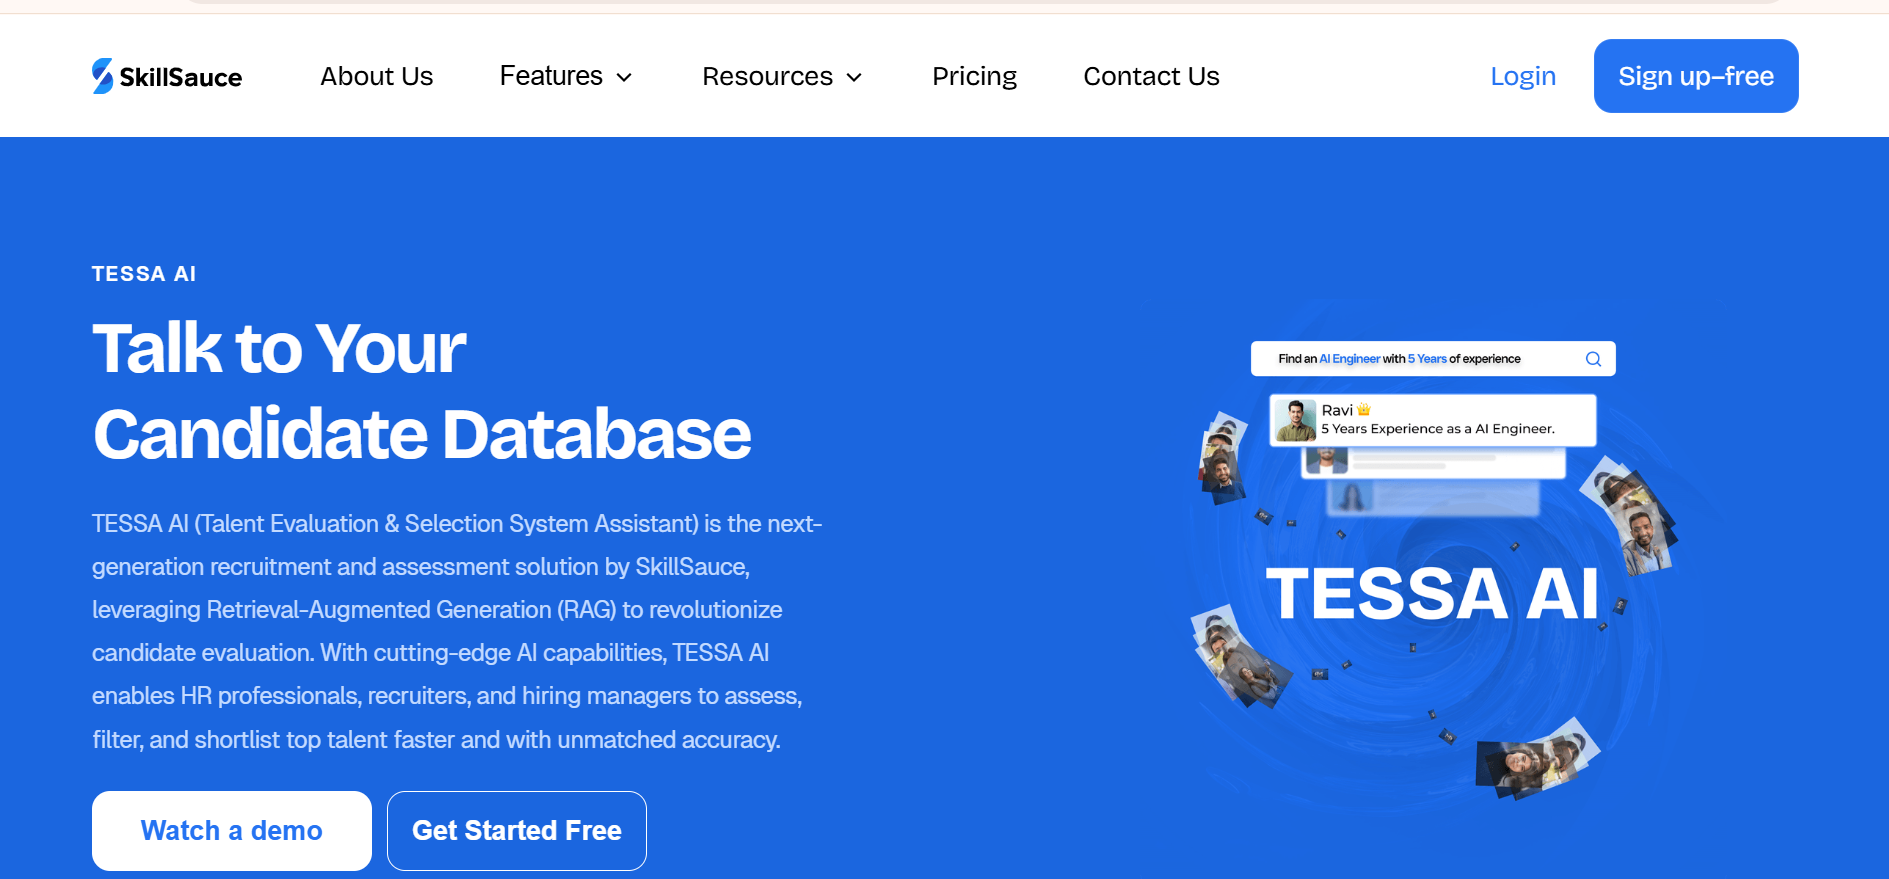Click the 'Talk to Your Candidate Database' heading
Image resolution: width=1889 pixels, height=879 pixels.
(421, 391)
